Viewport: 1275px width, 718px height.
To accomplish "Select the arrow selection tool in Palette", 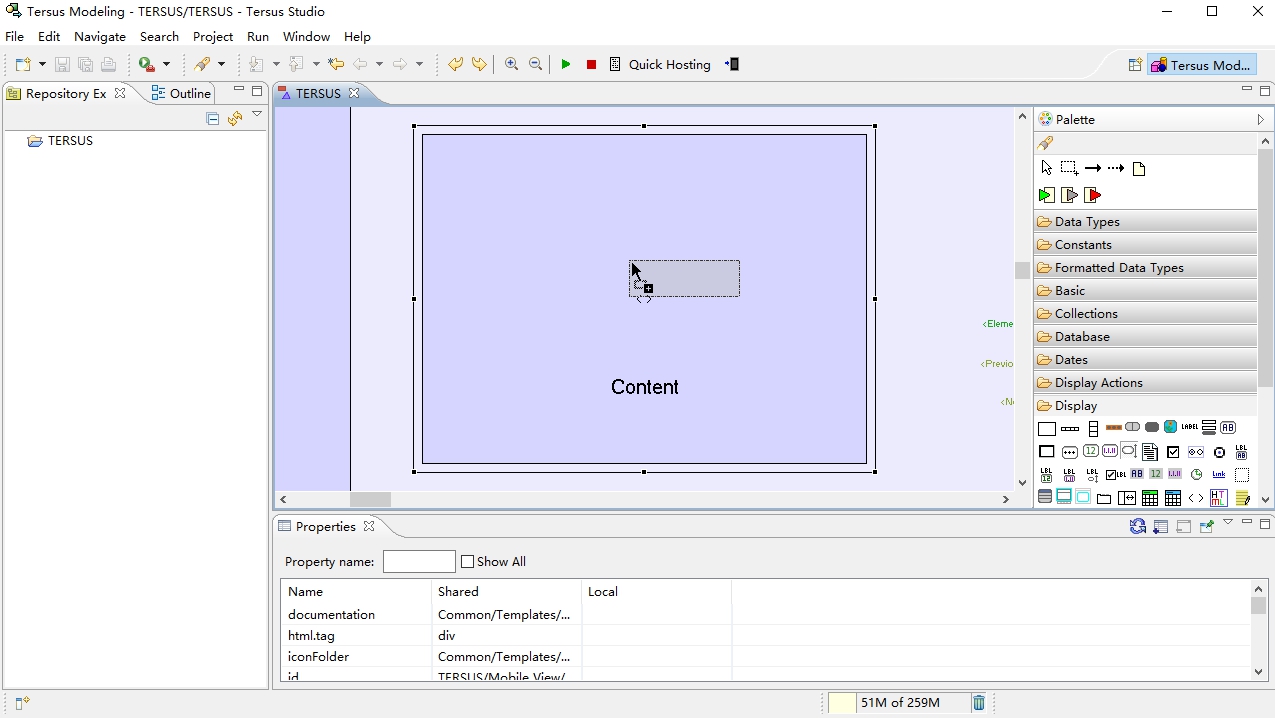I will tap(1046, 168).
